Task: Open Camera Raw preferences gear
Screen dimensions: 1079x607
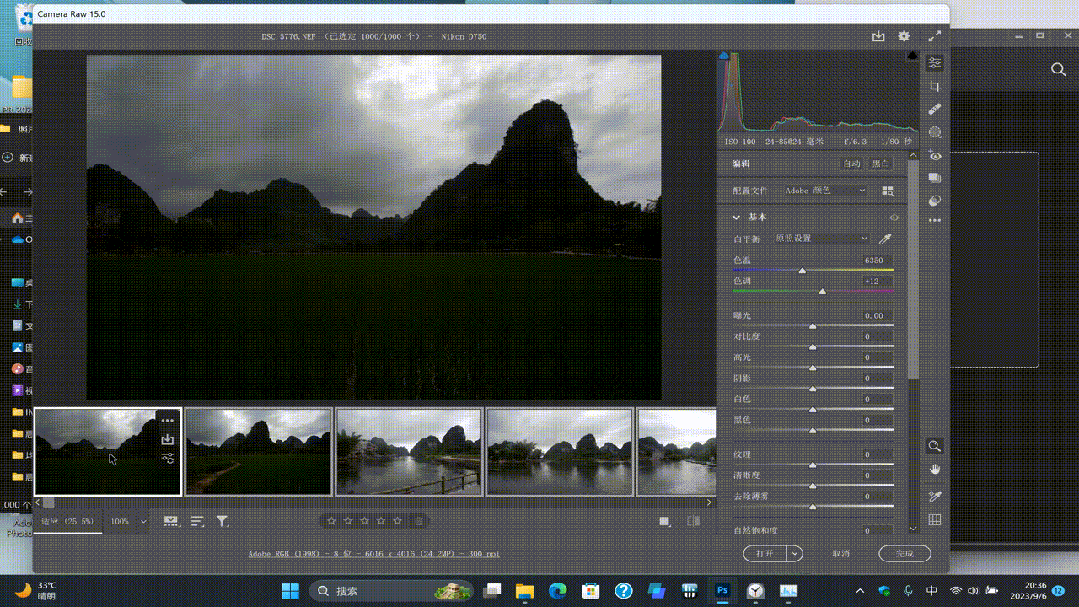Action: pyautogui.click(x=904, y=36)
